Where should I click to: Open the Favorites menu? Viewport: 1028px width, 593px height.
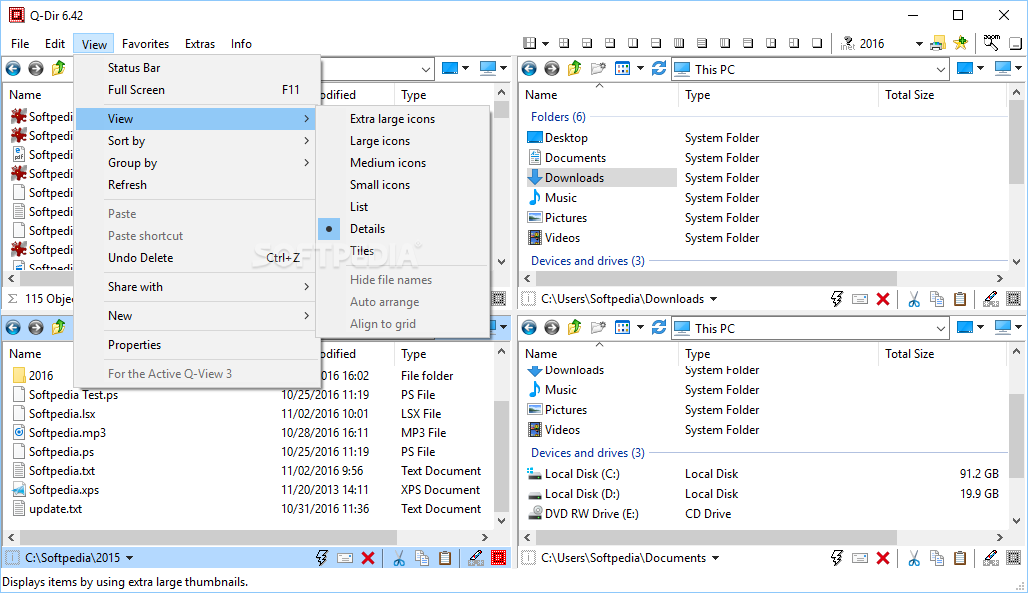146,44
